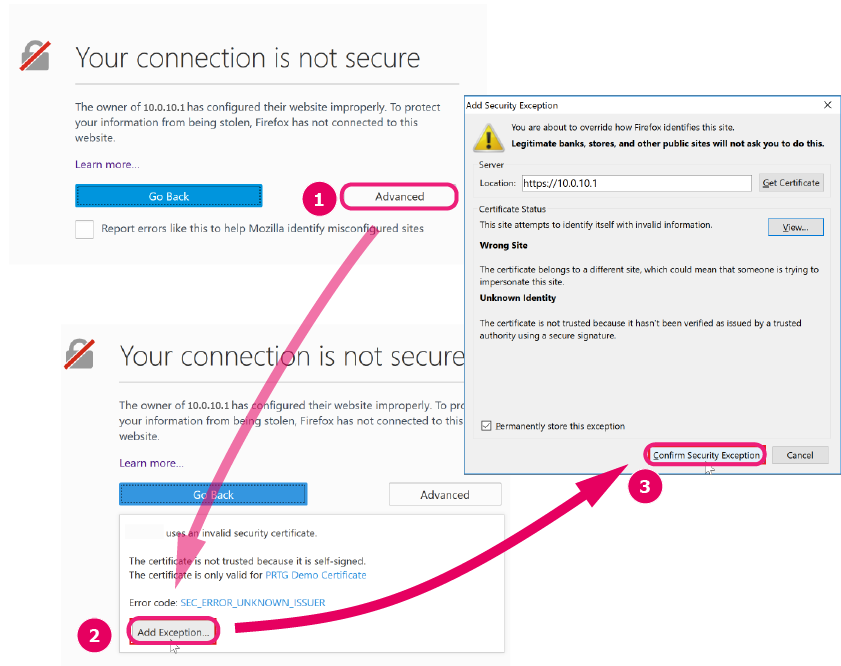Image resolution: width=841 pixels, height=666 pixels.
Task: Select the step 1 marker badge
Action: tap(318, 199)
